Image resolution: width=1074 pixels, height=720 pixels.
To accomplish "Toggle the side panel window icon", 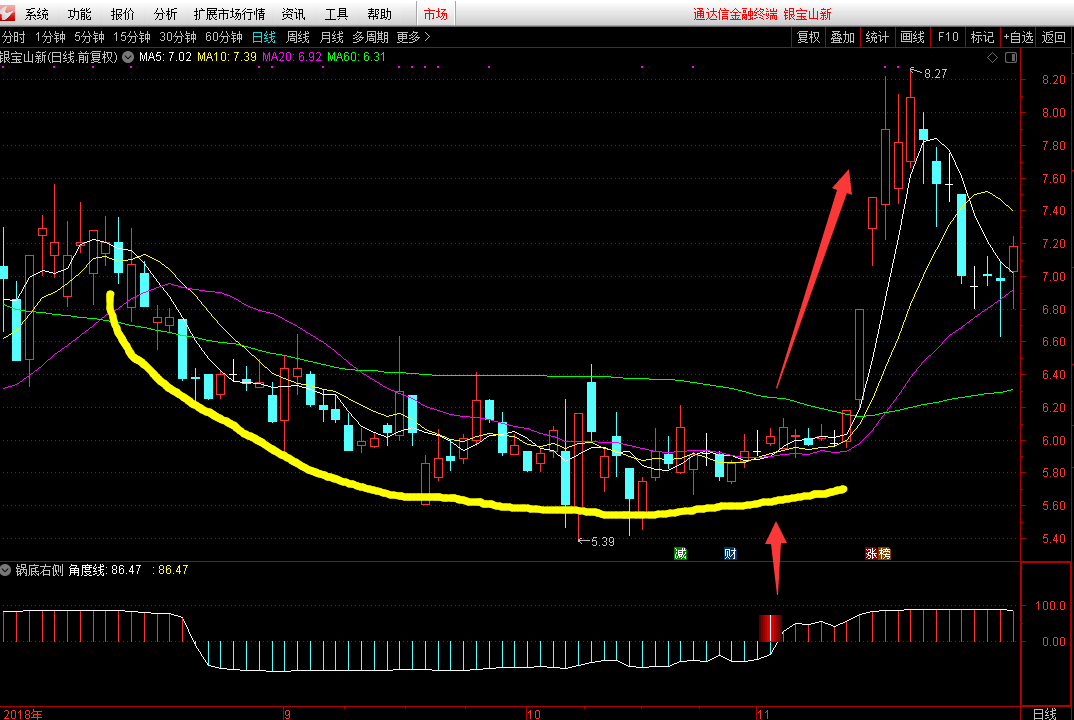I will (x=1011, y=58).
